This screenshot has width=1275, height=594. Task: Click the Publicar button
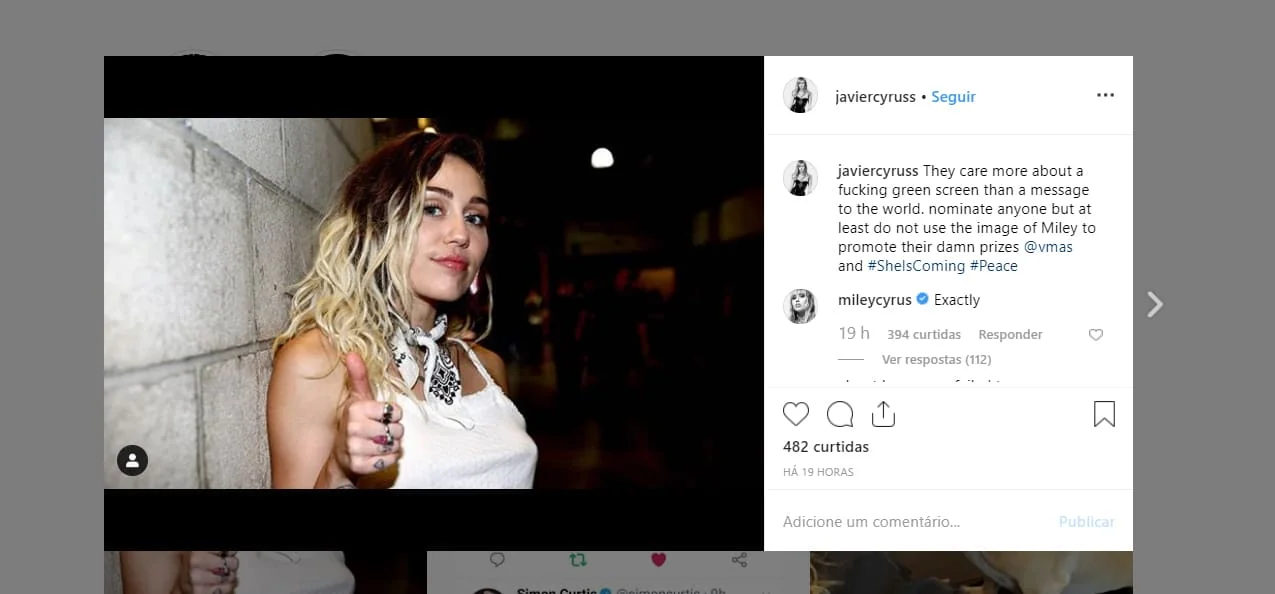point(1086,522)
